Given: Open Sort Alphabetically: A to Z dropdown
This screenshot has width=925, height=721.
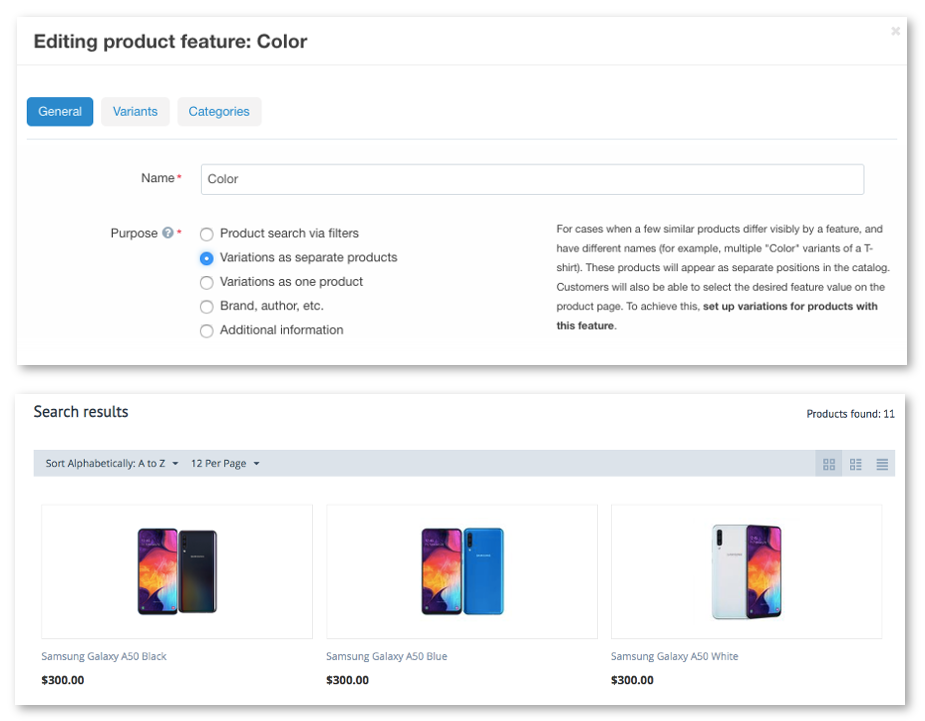Looking at the screenshot, I should 111,463.
